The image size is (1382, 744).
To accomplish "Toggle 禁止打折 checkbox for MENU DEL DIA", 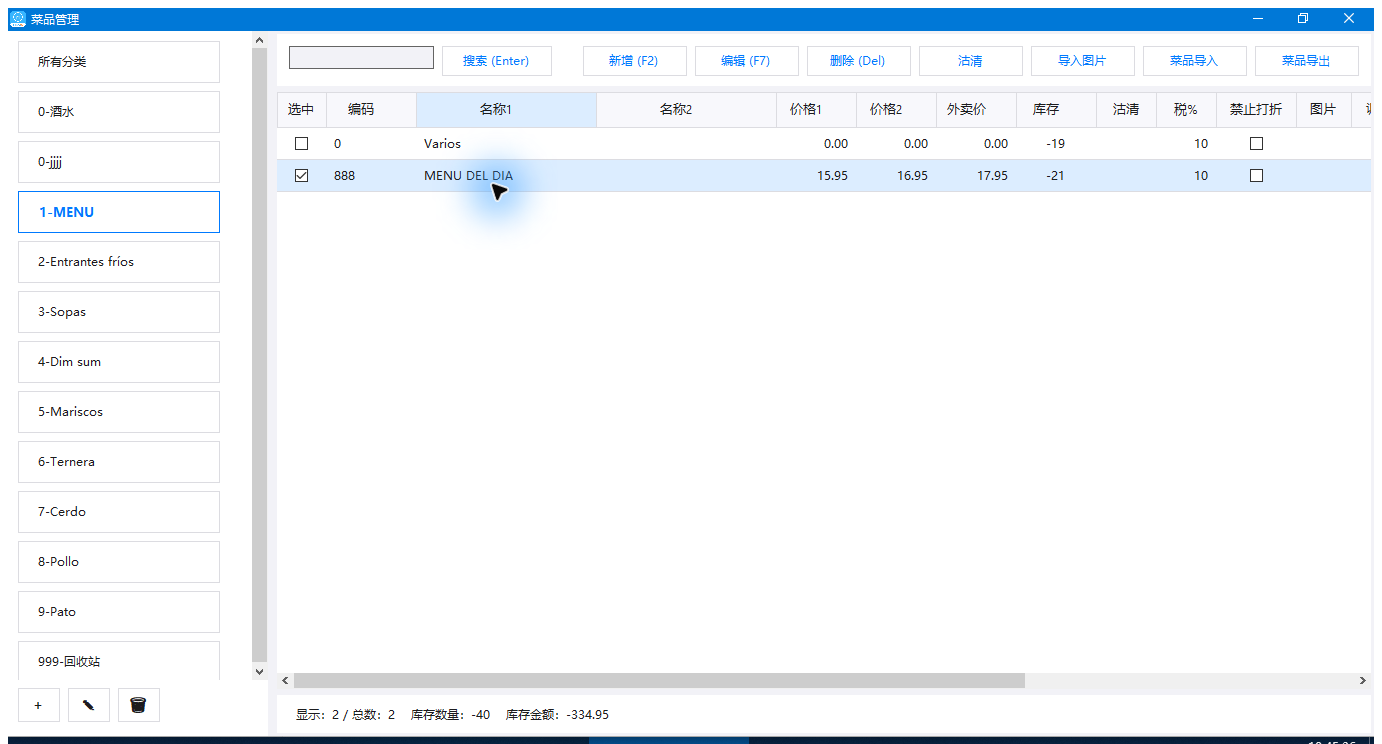I will pyautogui.click(x=1256, y=176).
